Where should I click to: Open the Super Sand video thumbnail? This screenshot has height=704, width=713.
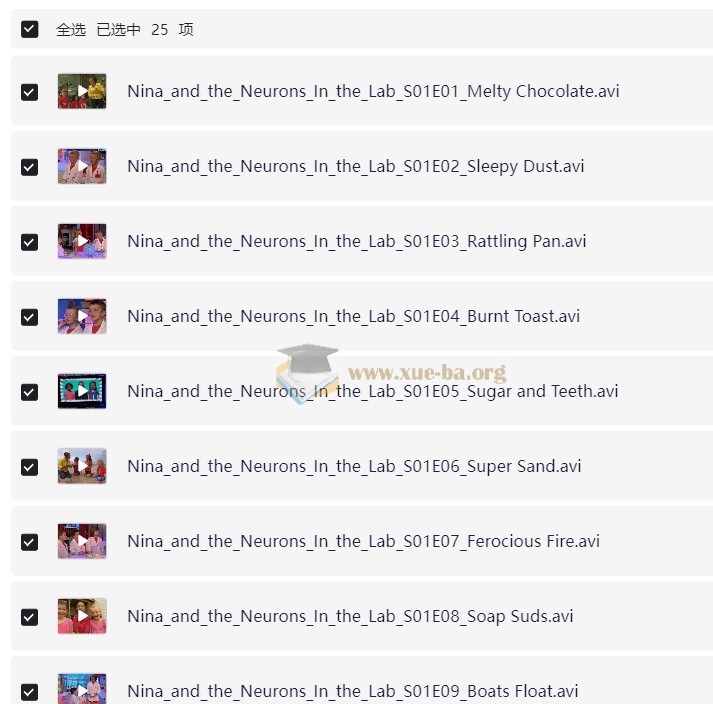coord(82,466)
